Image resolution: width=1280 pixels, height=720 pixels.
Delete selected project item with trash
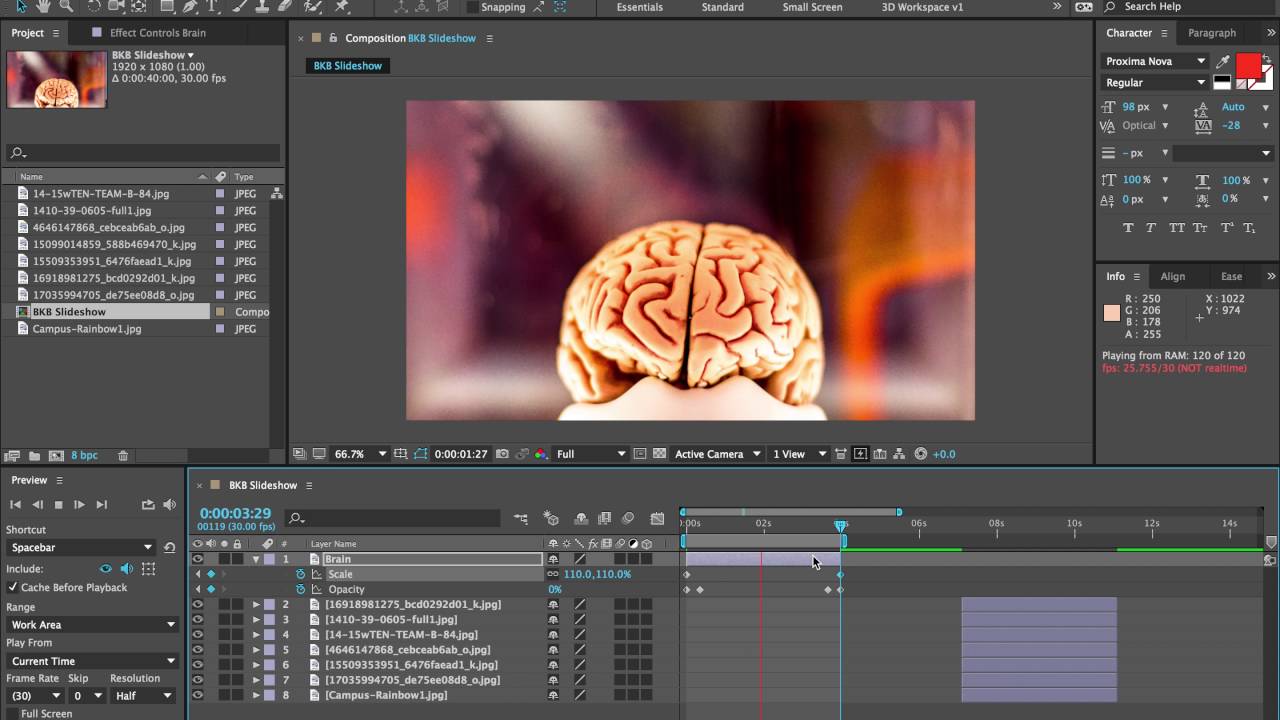click(x=123, y=456)
